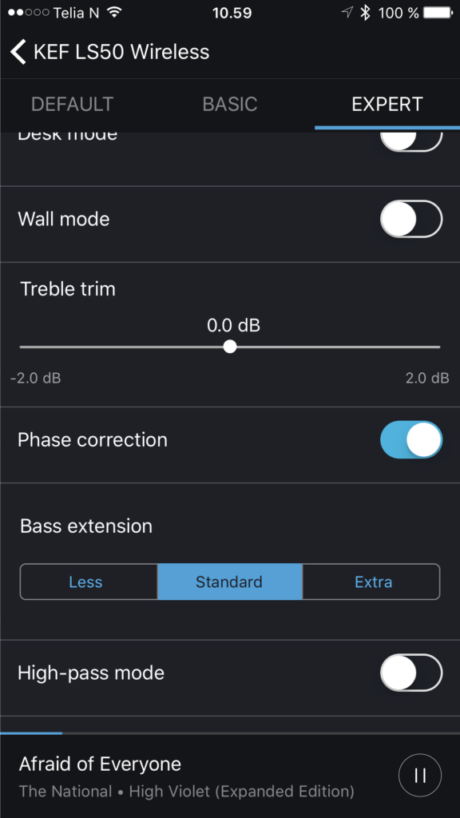Disable the Phase correction switch
The height and width of the screenshot is (818, 460).
pyautogui.click(x=411, y=440)
